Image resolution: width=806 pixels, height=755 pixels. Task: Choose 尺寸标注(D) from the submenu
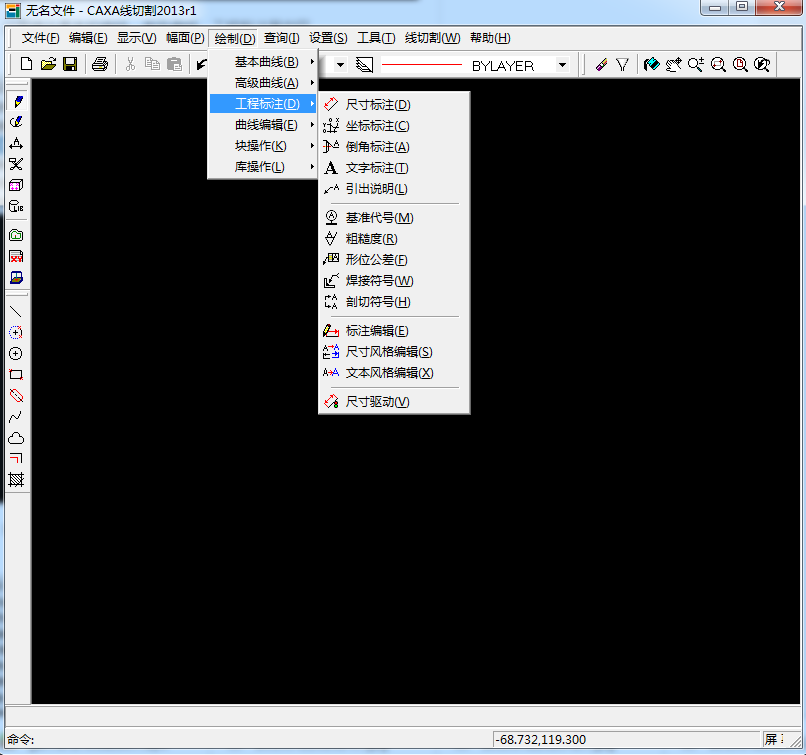[x=394, y=105]
